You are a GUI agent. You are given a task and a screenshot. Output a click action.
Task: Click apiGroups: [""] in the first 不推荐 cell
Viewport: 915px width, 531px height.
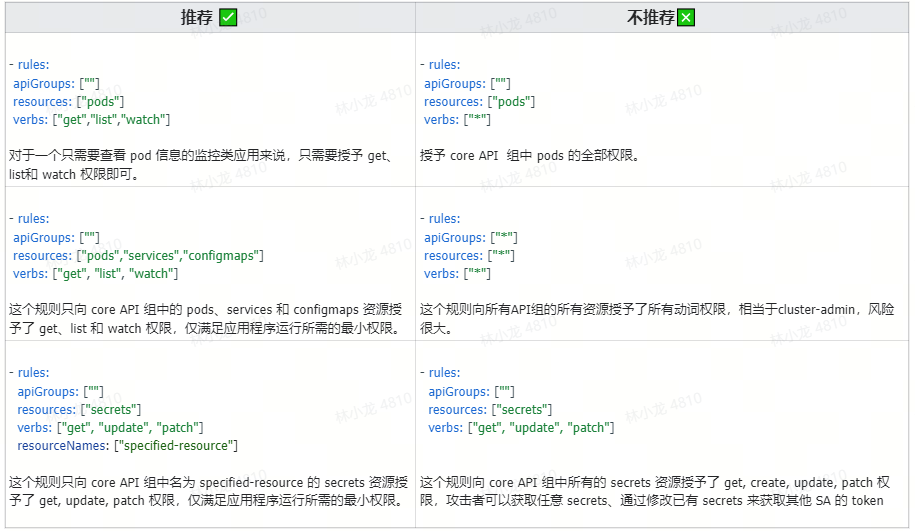467,83
